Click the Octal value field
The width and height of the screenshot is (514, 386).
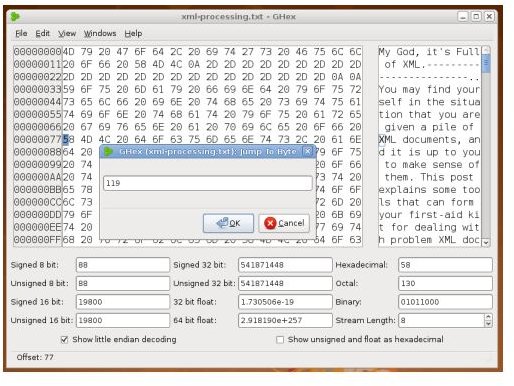click(445, 283)
